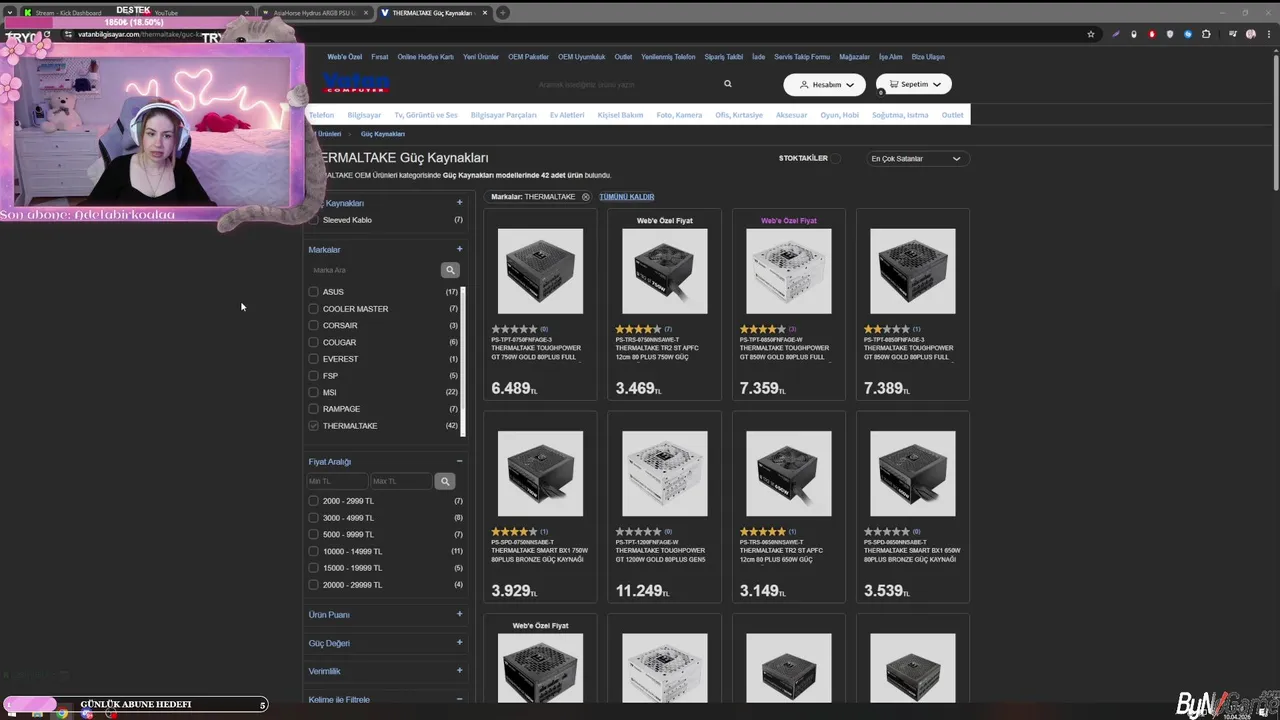Open the white Toughpower GT 850W image
Screen dimensions: 1280x720
(788, 271)
